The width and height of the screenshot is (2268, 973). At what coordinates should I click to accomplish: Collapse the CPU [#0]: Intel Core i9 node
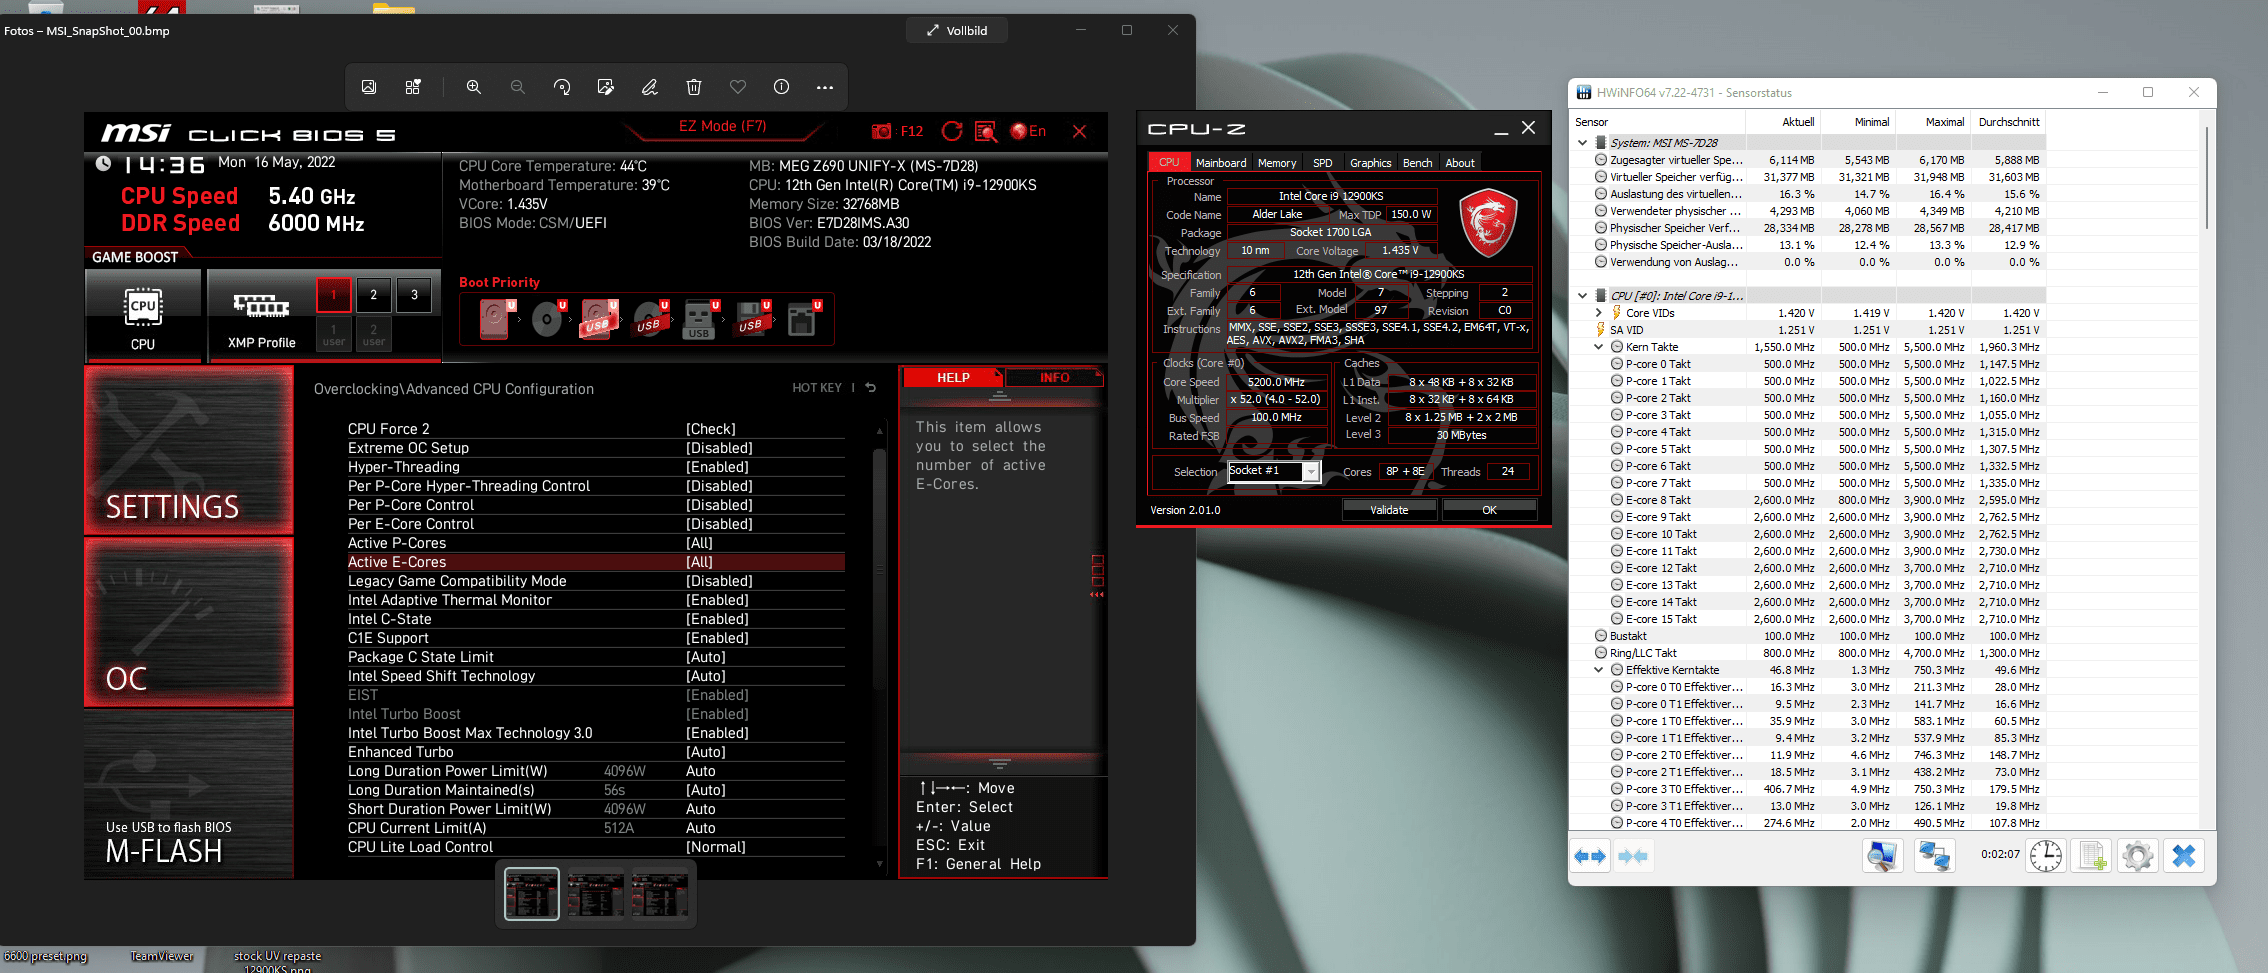tap(1583, 296)
